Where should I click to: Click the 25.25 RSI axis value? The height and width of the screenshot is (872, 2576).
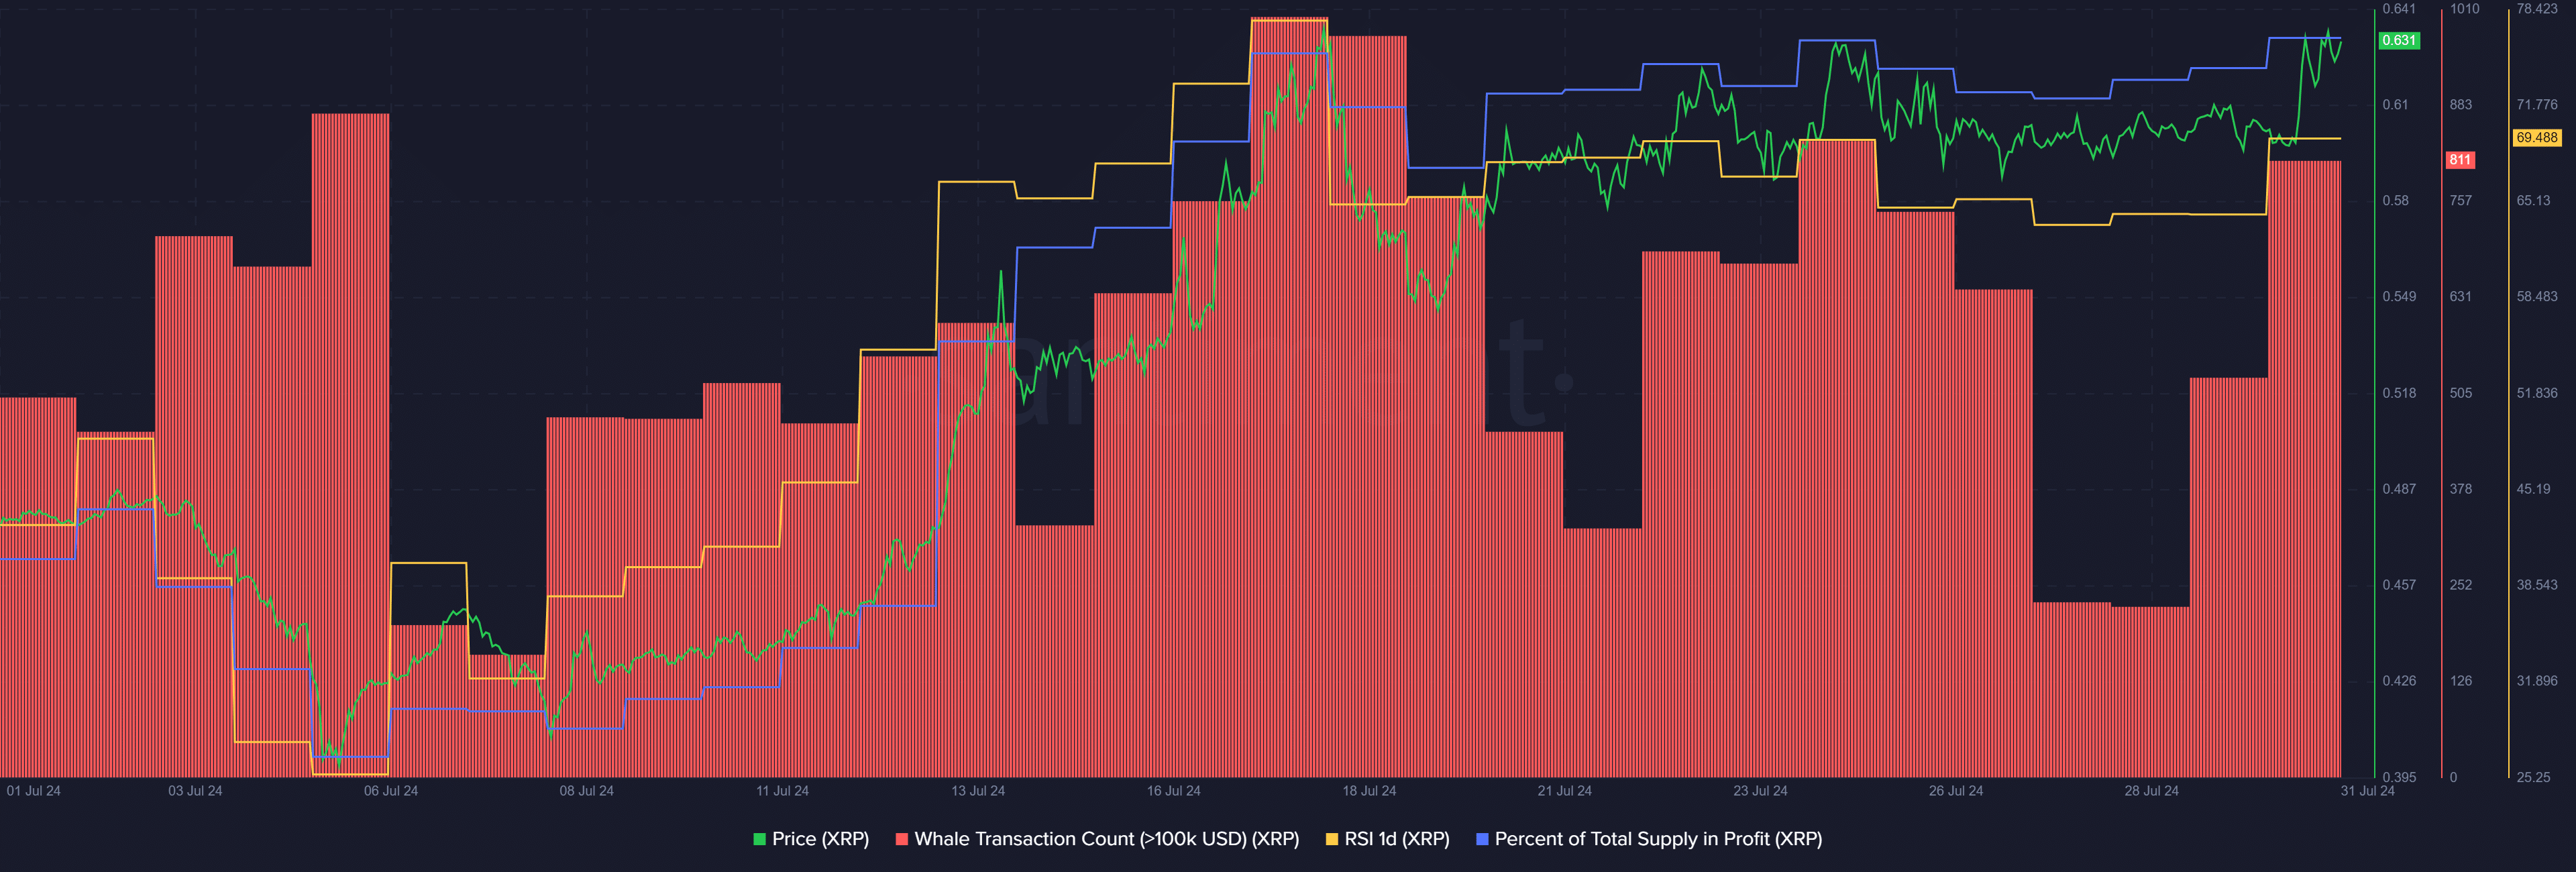2533,777
